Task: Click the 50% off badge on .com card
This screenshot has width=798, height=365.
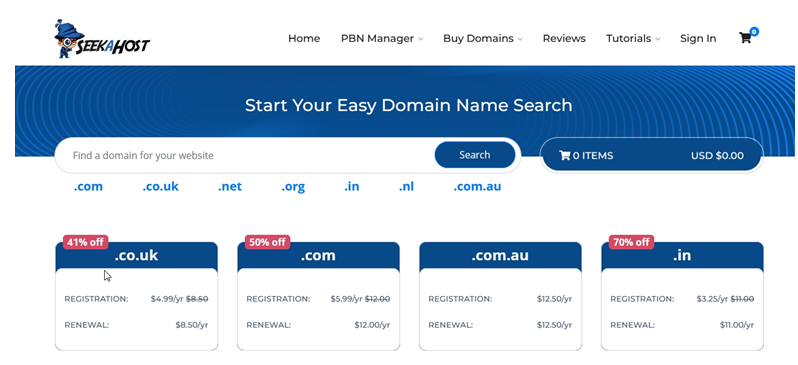Action: [267, 242]
